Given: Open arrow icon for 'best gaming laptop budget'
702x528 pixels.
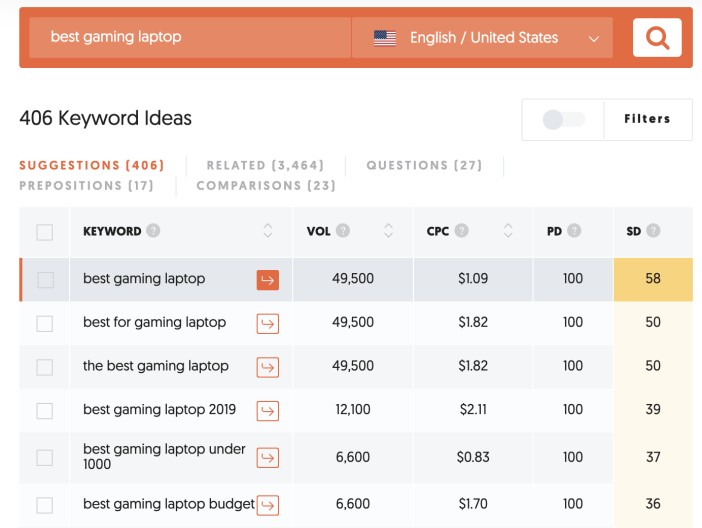Looking at the screenshot, I should click(x=267, y=505).
